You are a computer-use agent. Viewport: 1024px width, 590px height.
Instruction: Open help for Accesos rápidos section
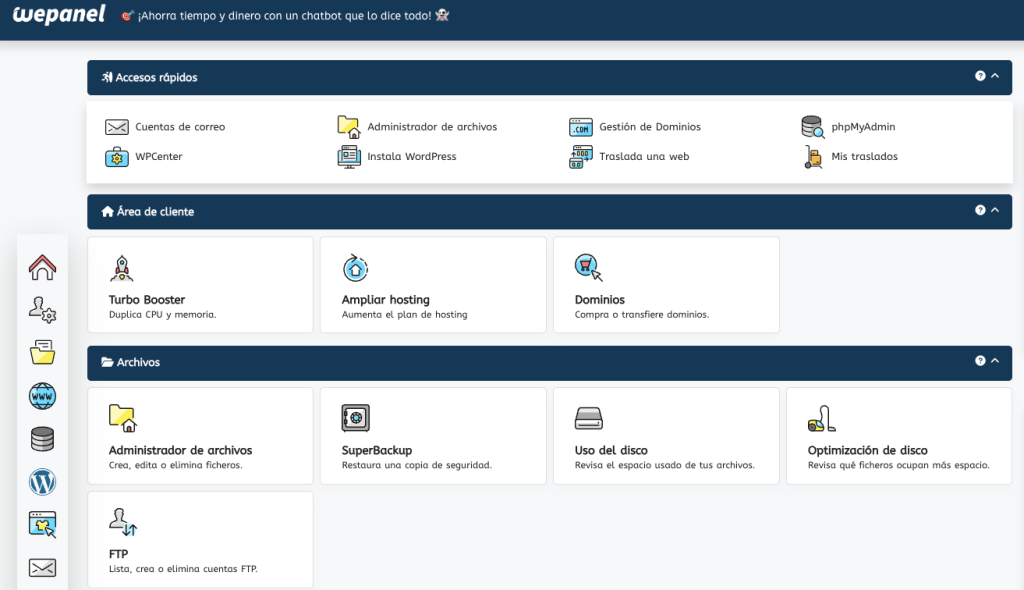pyautogui.click(x=980, y=76)
